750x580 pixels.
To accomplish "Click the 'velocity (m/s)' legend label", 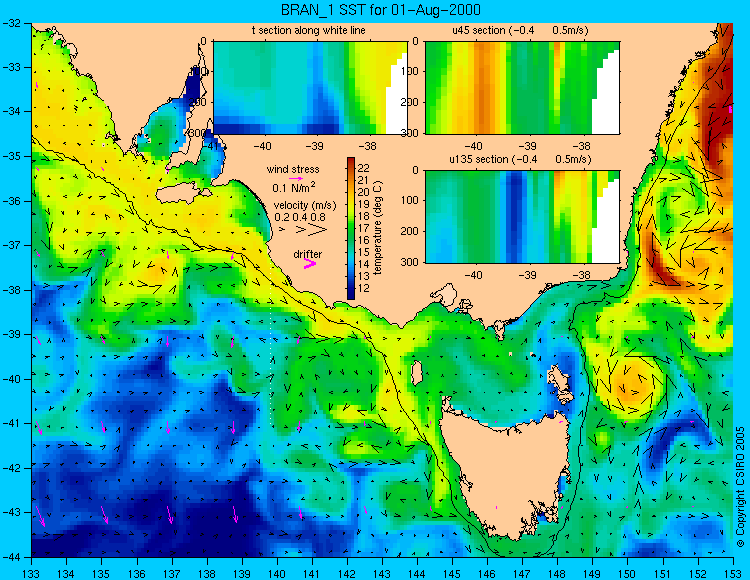I will 305,205.
